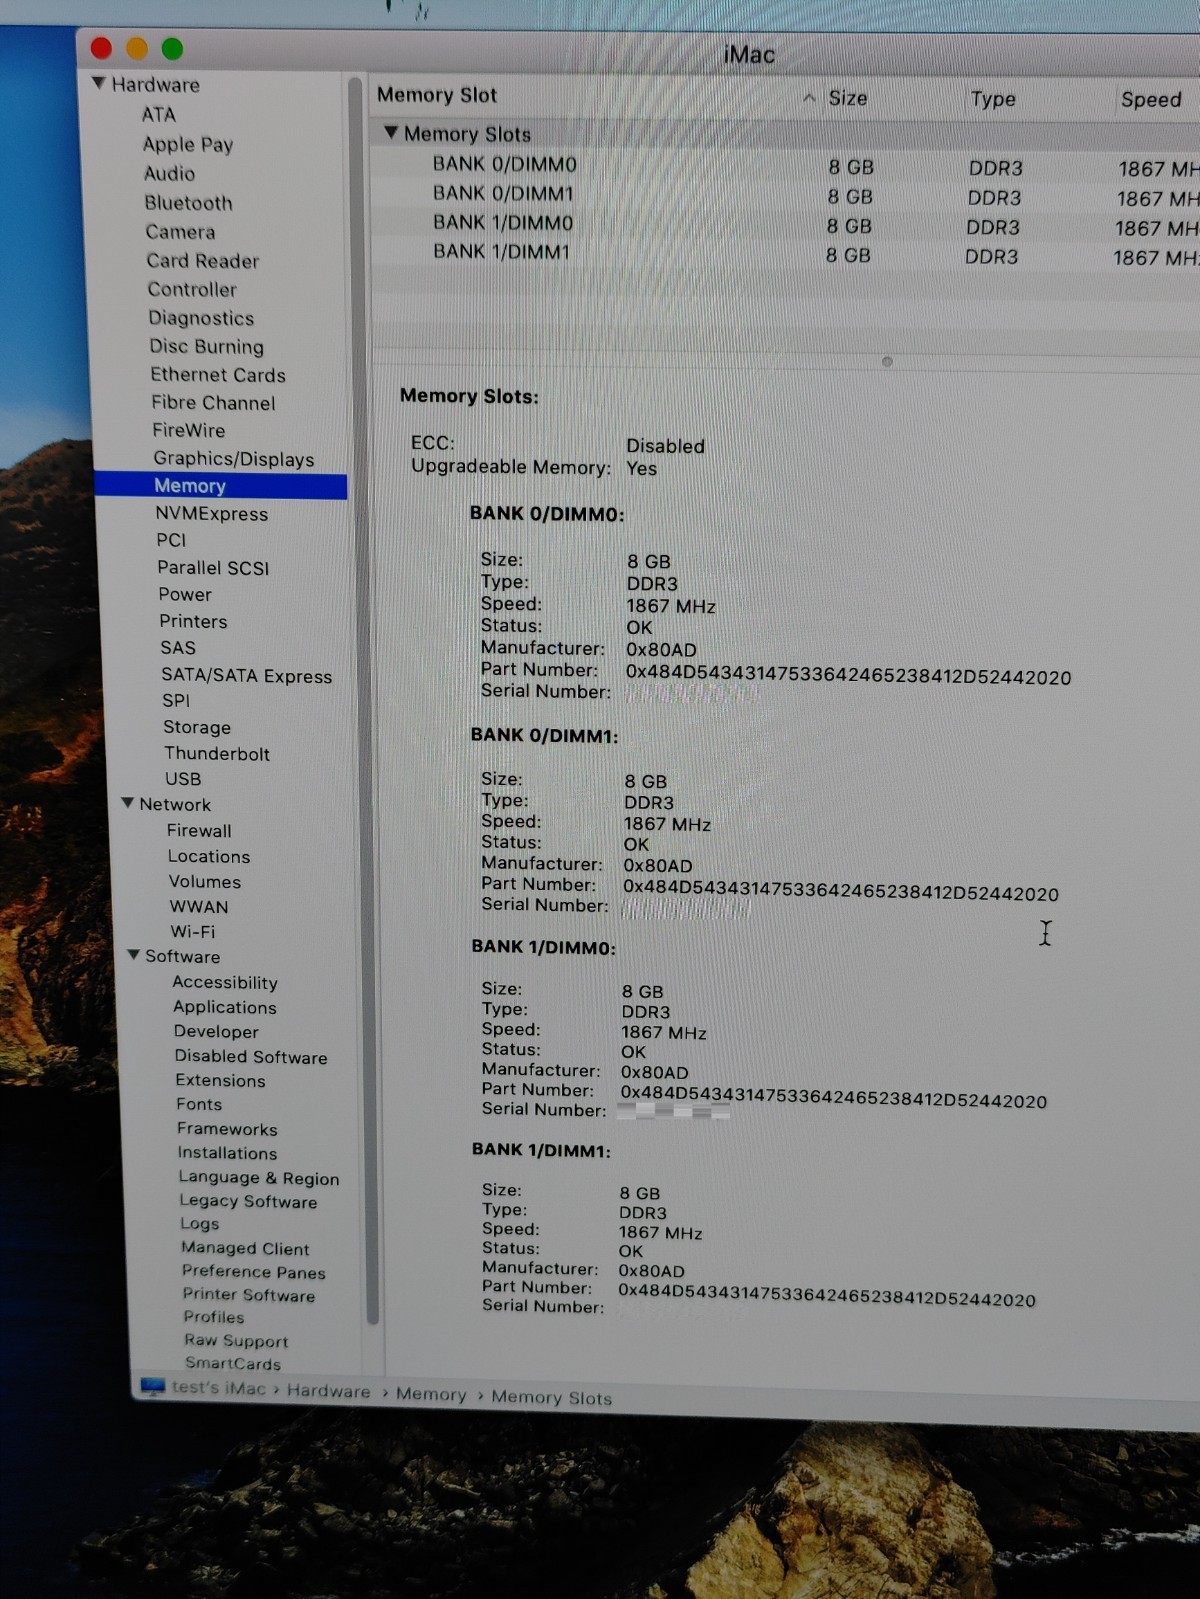Click test's iMac computer icon in path bar
This screenshot has height=1599, width=1200.
[x=153, y=1387]
